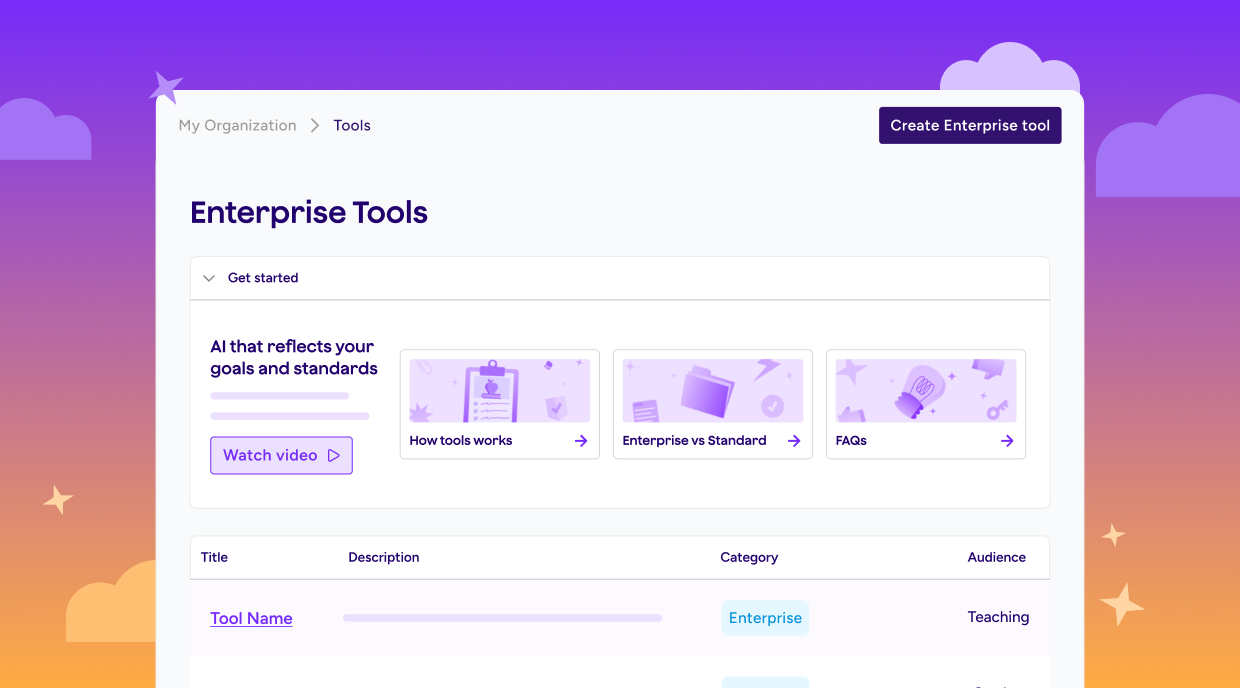The width and height of the screenshot is (1240, 688).
Task: Click the arrow on How tools works card
Action: click(581, 440)
